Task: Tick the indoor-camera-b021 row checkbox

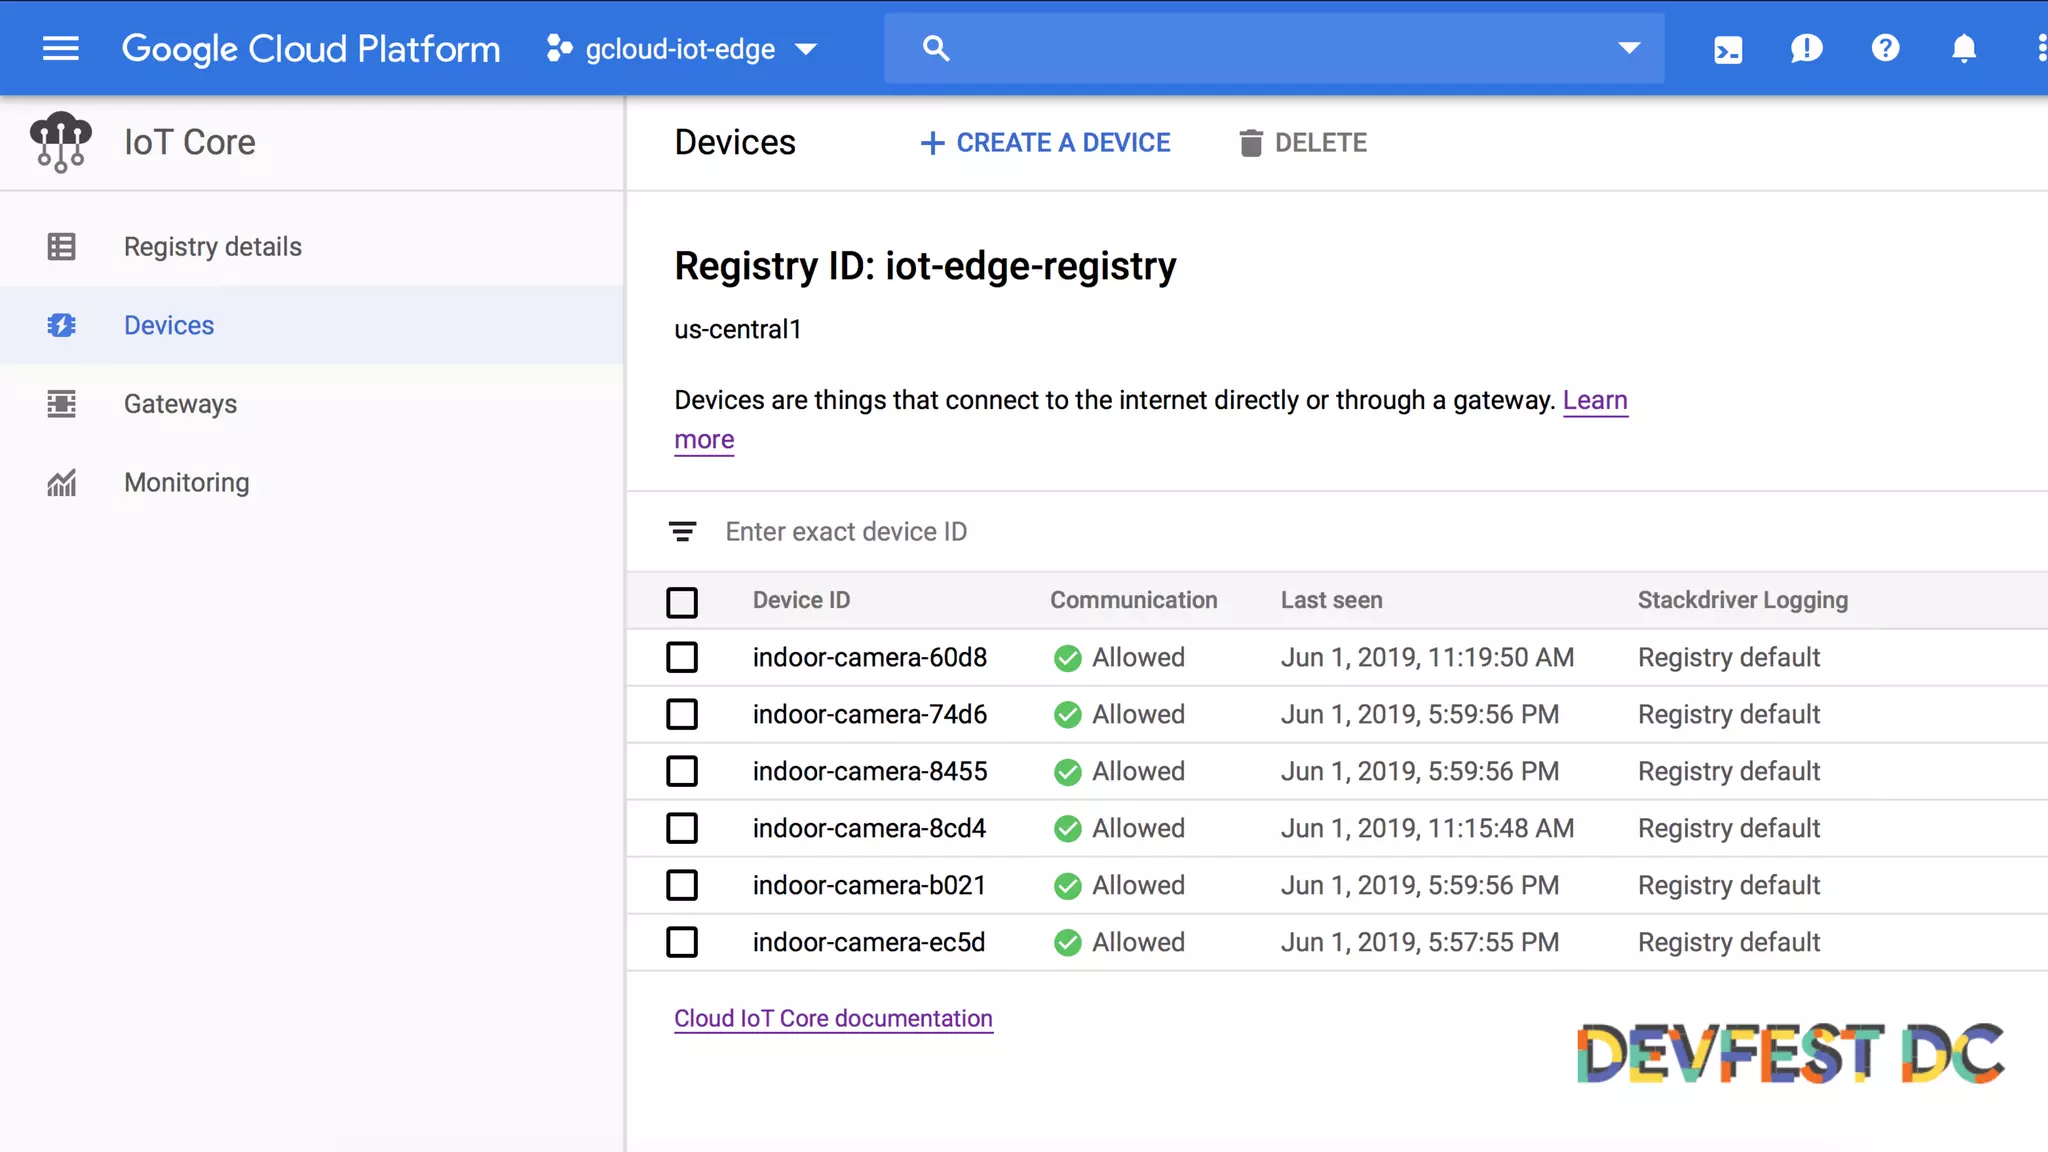Action: [682, 885]
